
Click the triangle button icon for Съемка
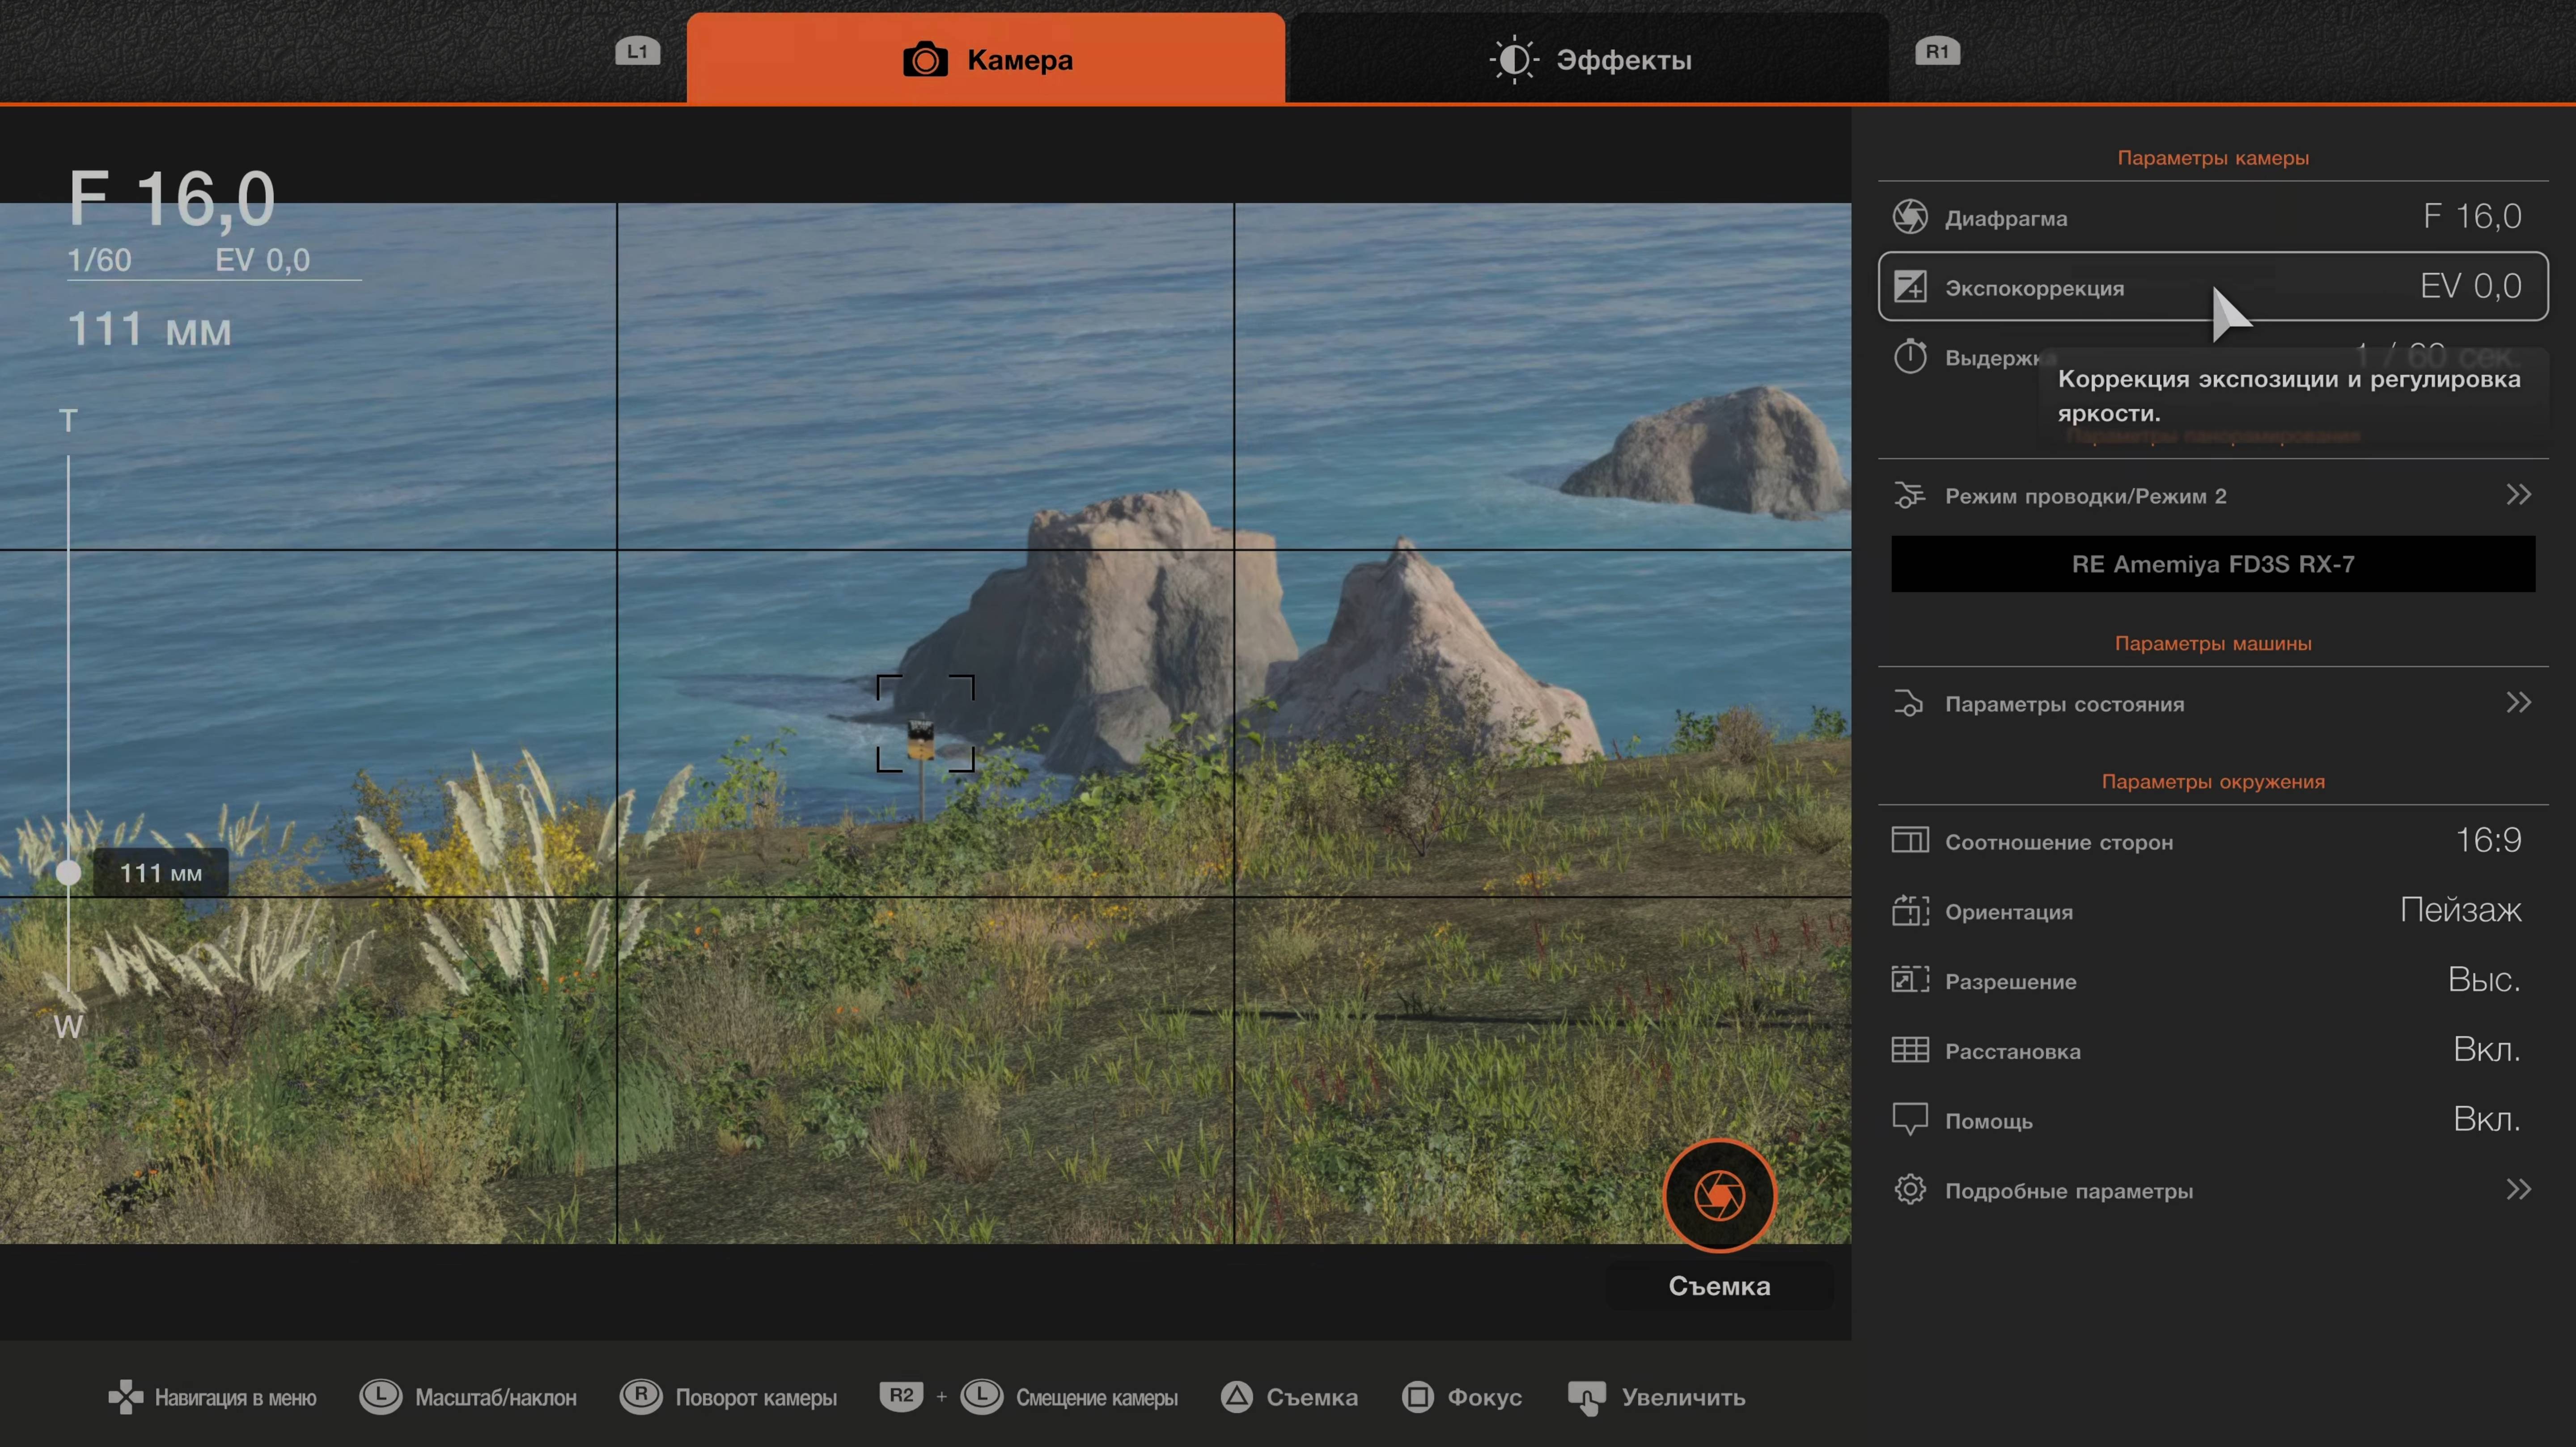pyautogui.click(x=1236, y=1397)
